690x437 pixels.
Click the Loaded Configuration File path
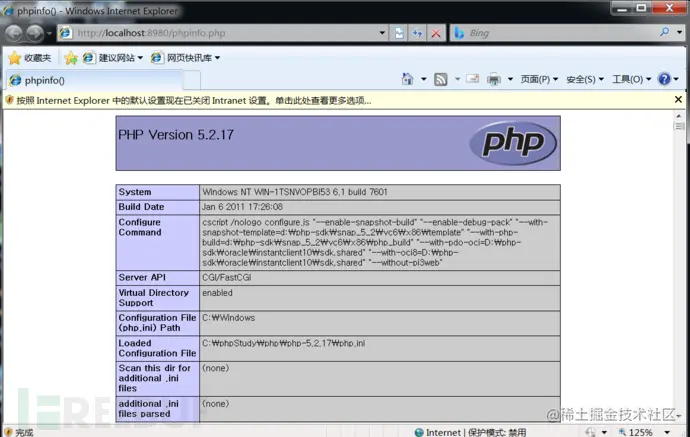click(x=283, y=343)
